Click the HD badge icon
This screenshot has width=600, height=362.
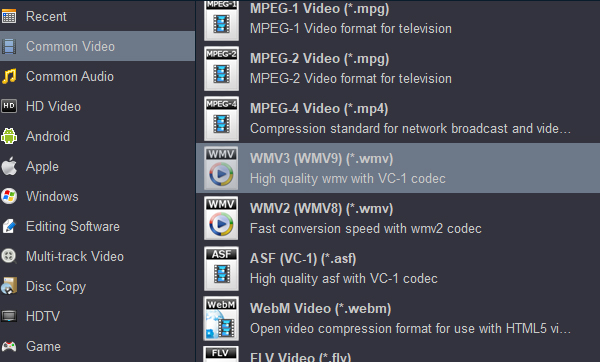click(x=9, y=106)
